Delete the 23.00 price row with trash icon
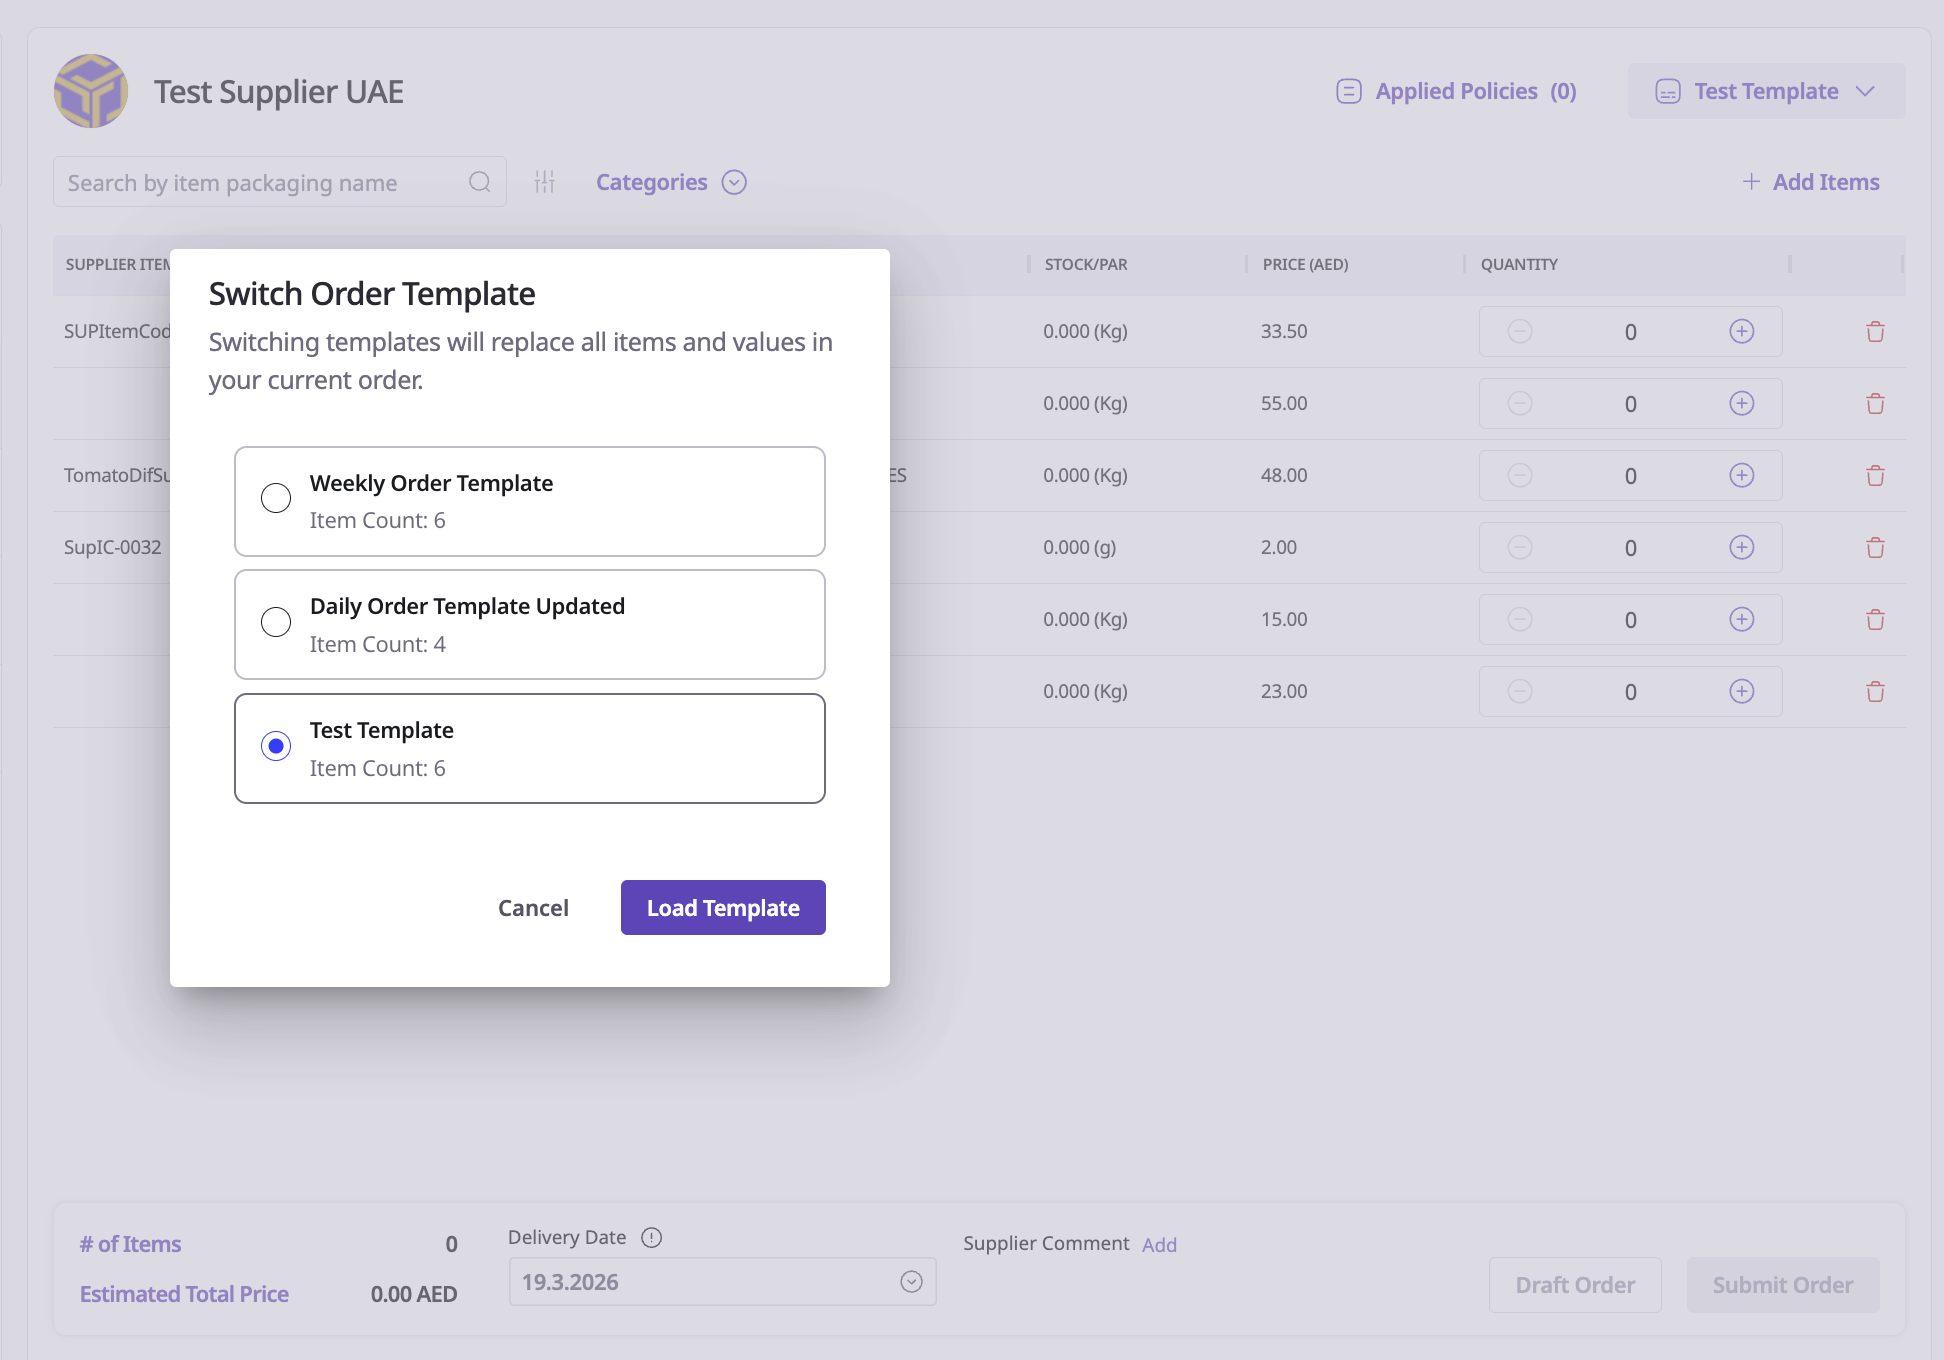Screen dimensions: 1944x1360 pos(1875,692)
